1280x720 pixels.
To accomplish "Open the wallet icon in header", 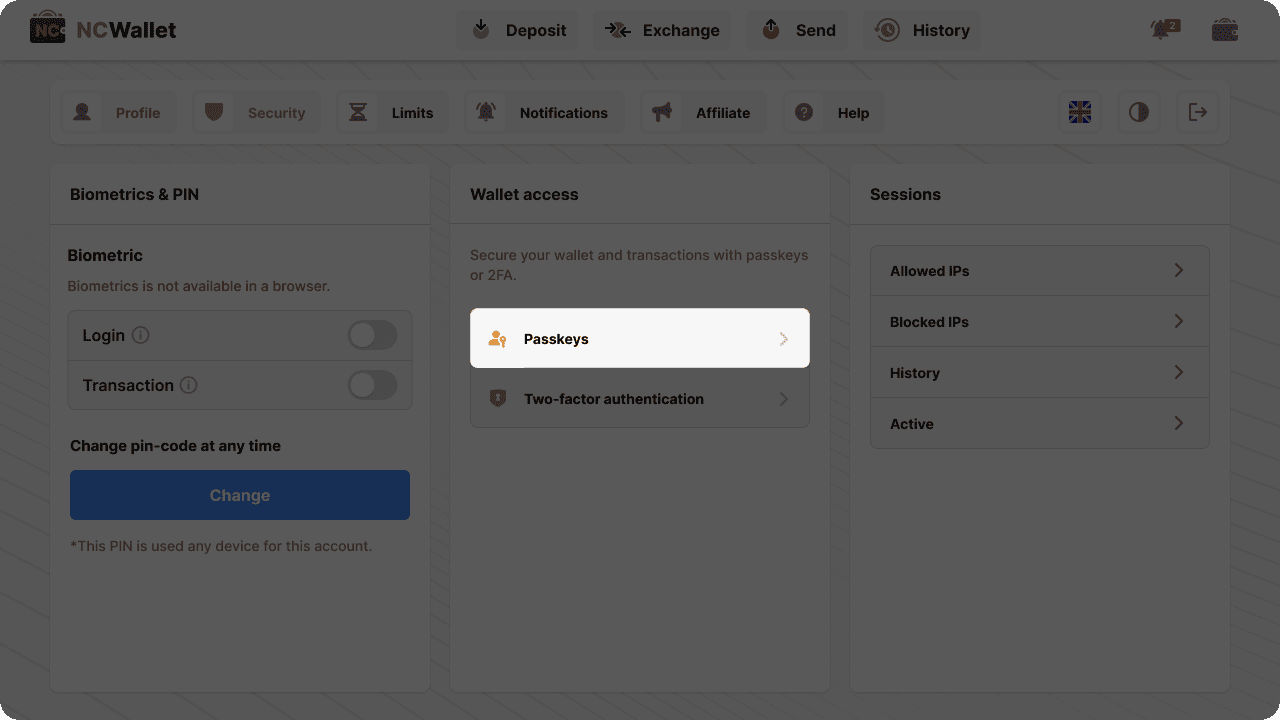I will tap(1224, 30).
